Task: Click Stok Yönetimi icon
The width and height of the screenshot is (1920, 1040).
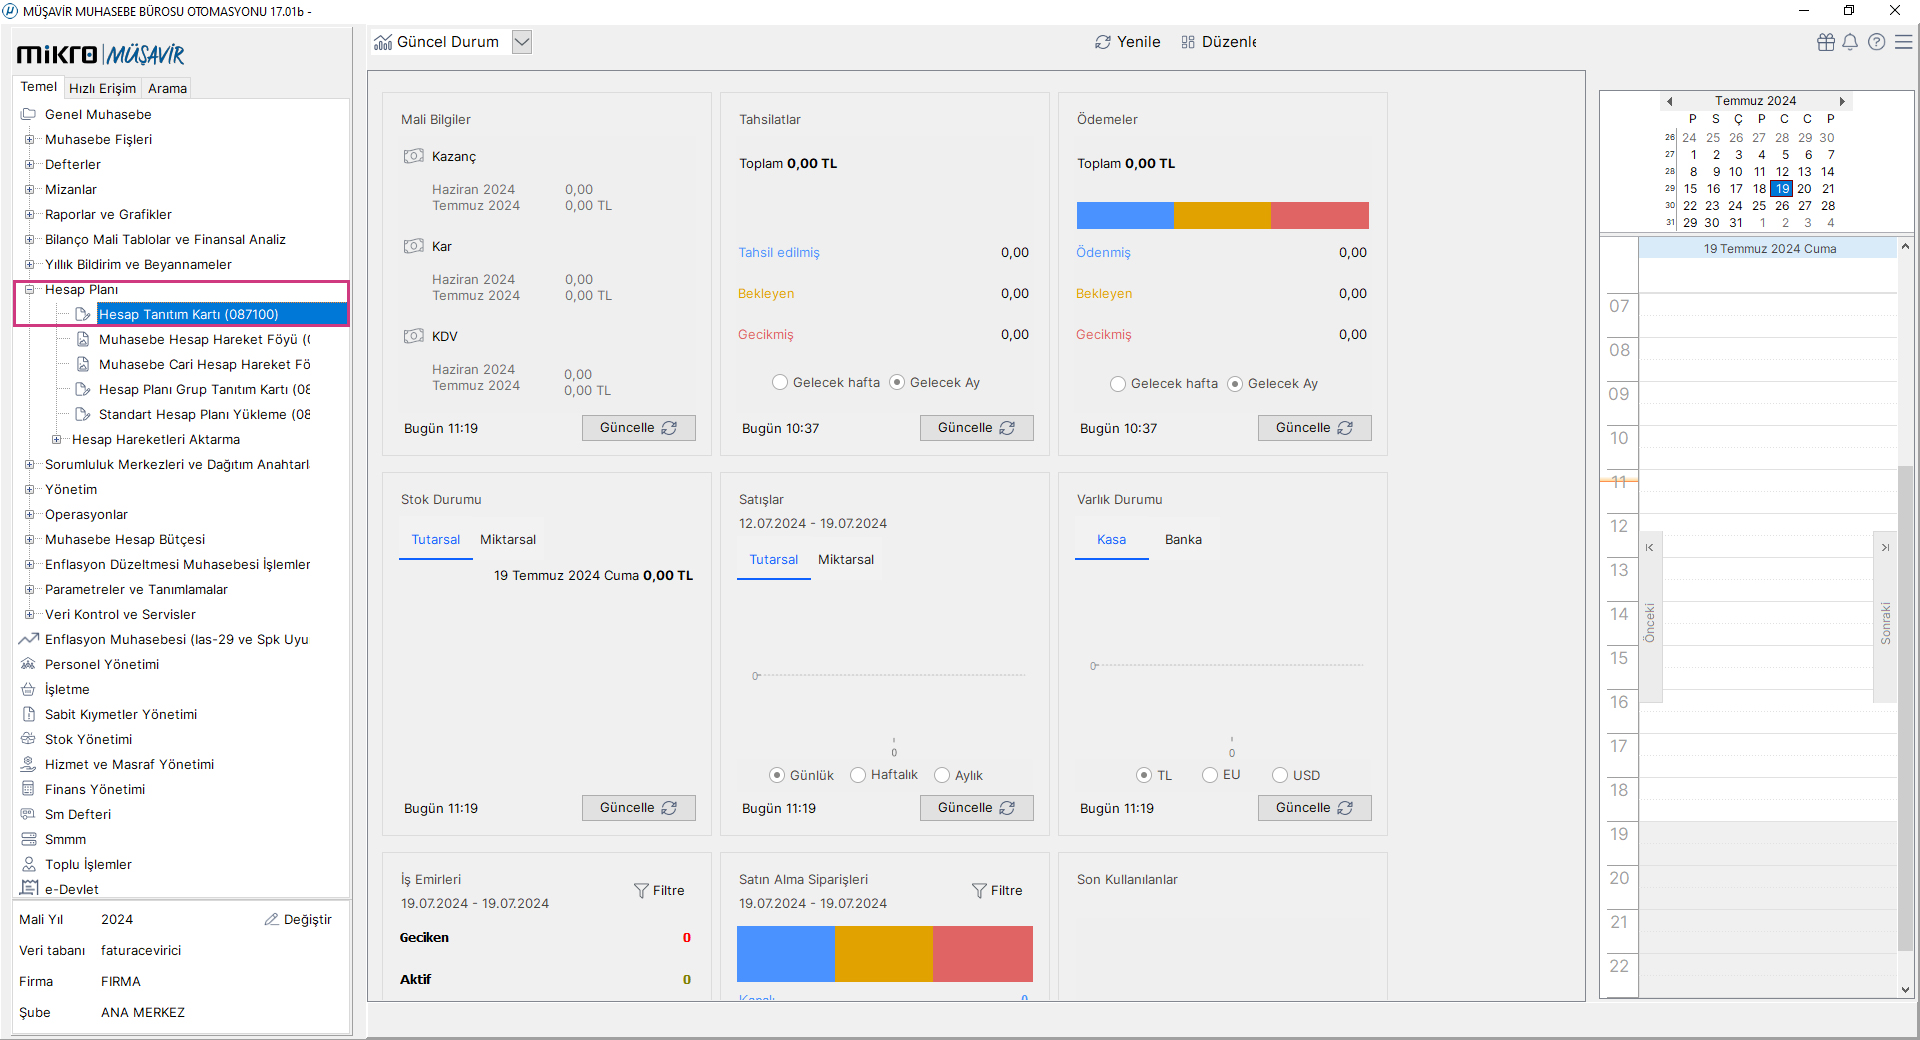Action: (x=28, y=739)
